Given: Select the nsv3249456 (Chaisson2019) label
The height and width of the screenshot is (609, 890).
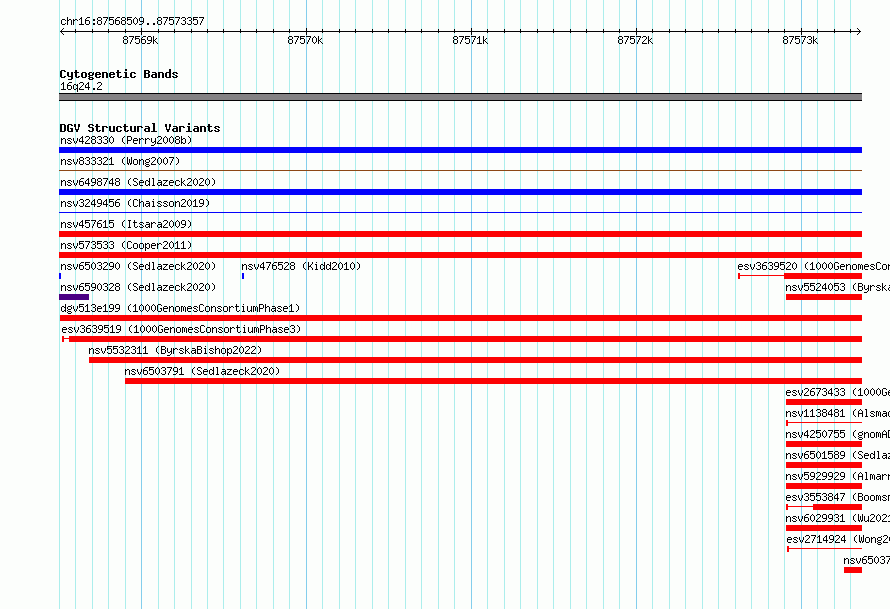Looking at the screenshot, I should (x=135, y=203).
